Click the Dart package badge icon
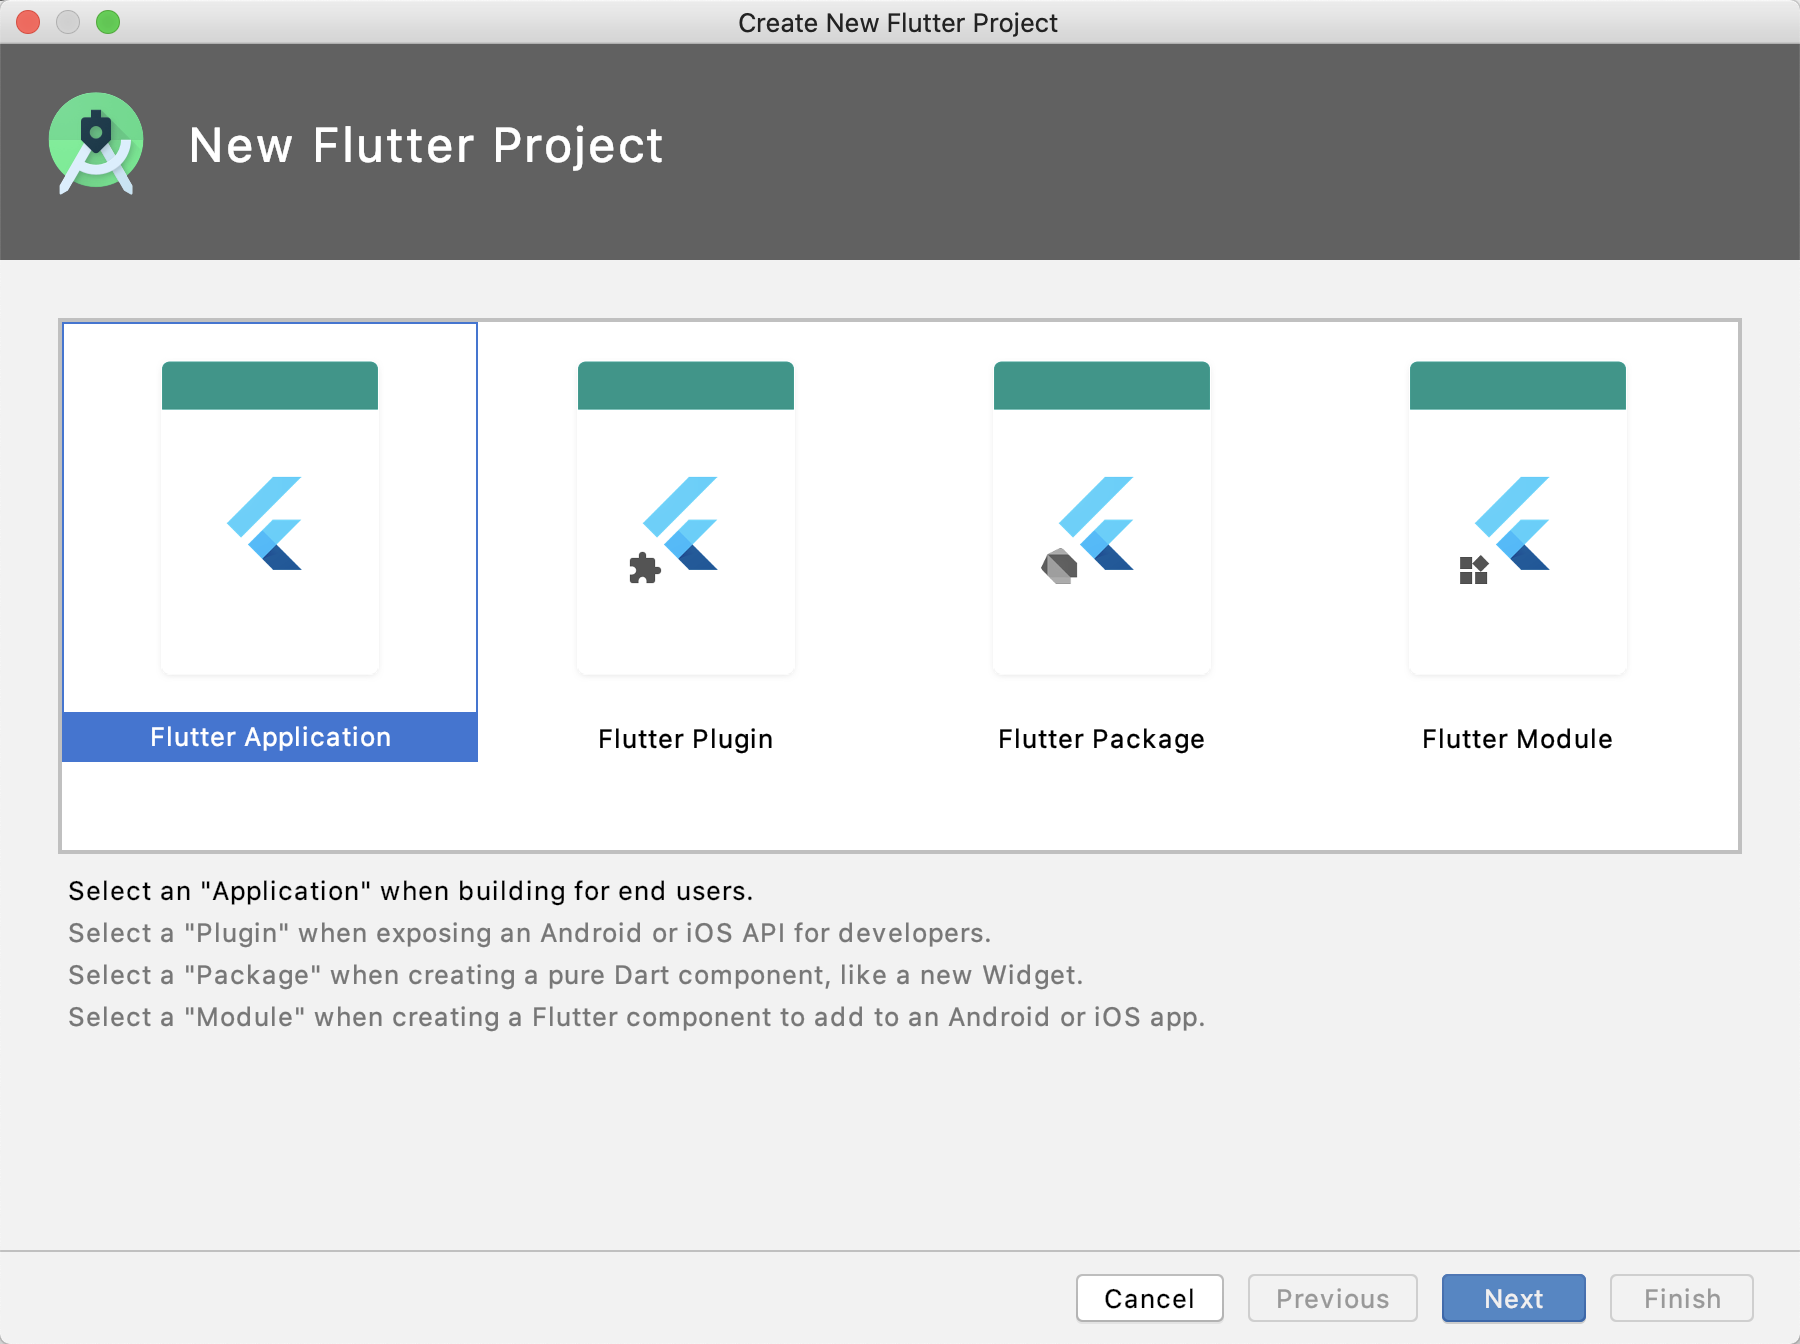 1059,567
